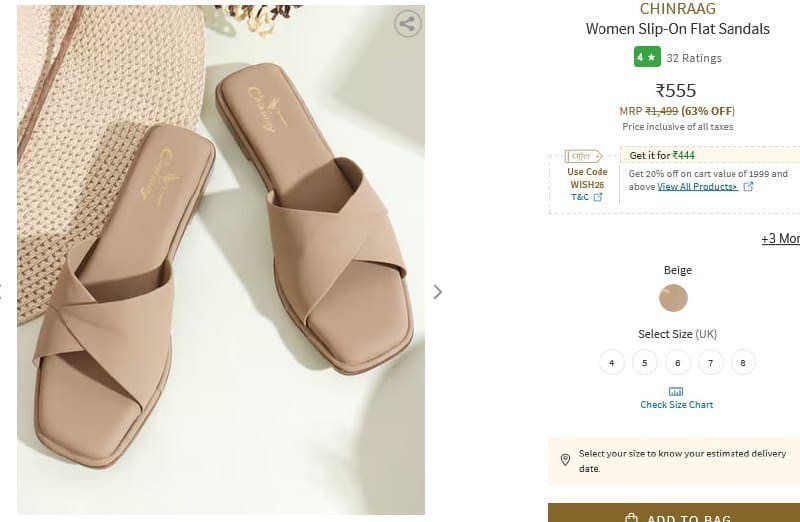800x522 pixels.
Task: Show previous product image
Action: tap(2, 292)
